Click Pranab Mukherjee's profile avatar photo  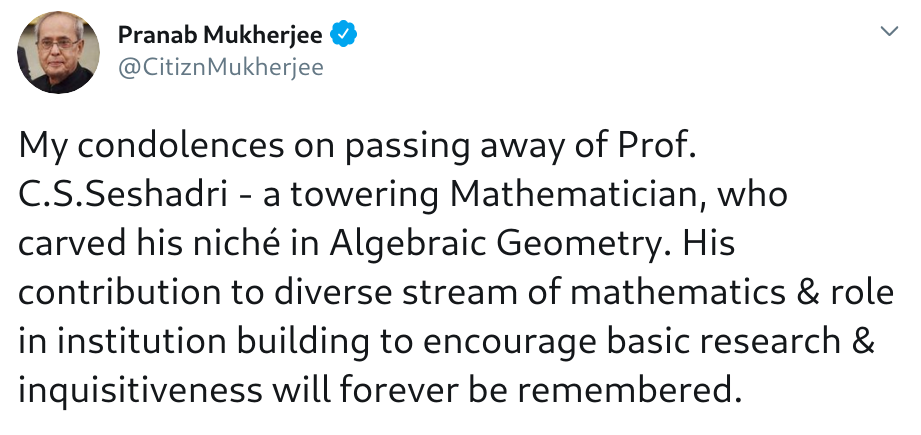58,52
